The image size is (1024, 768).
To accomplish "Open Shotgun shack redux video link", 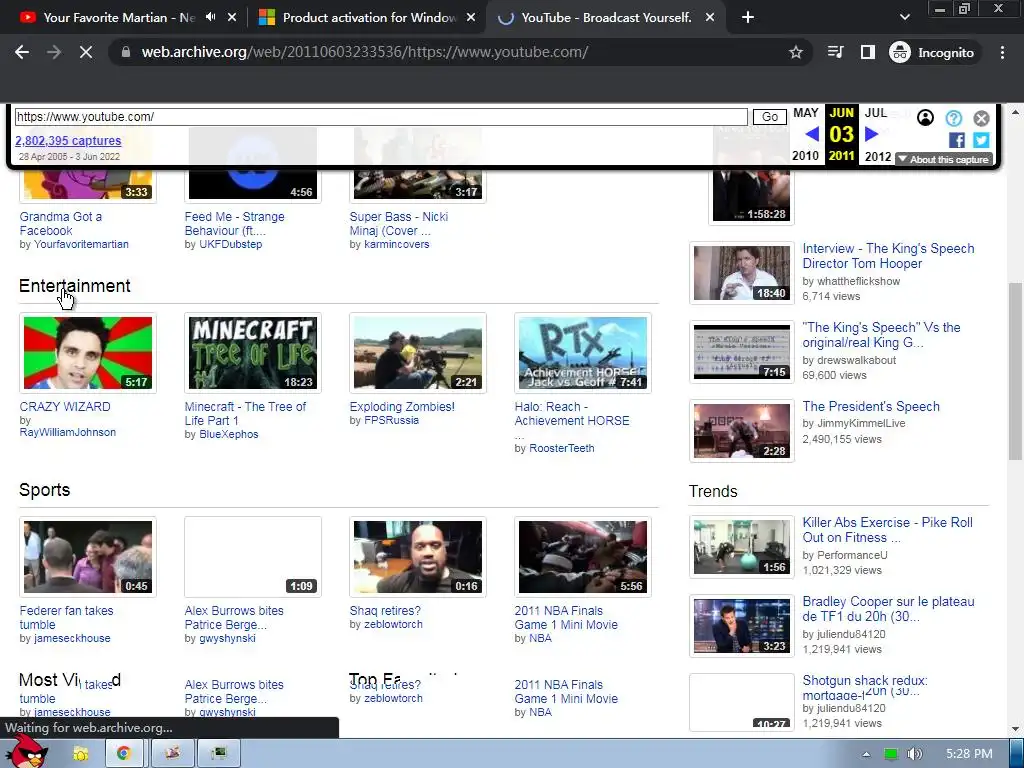I will [x=865, y=687].
